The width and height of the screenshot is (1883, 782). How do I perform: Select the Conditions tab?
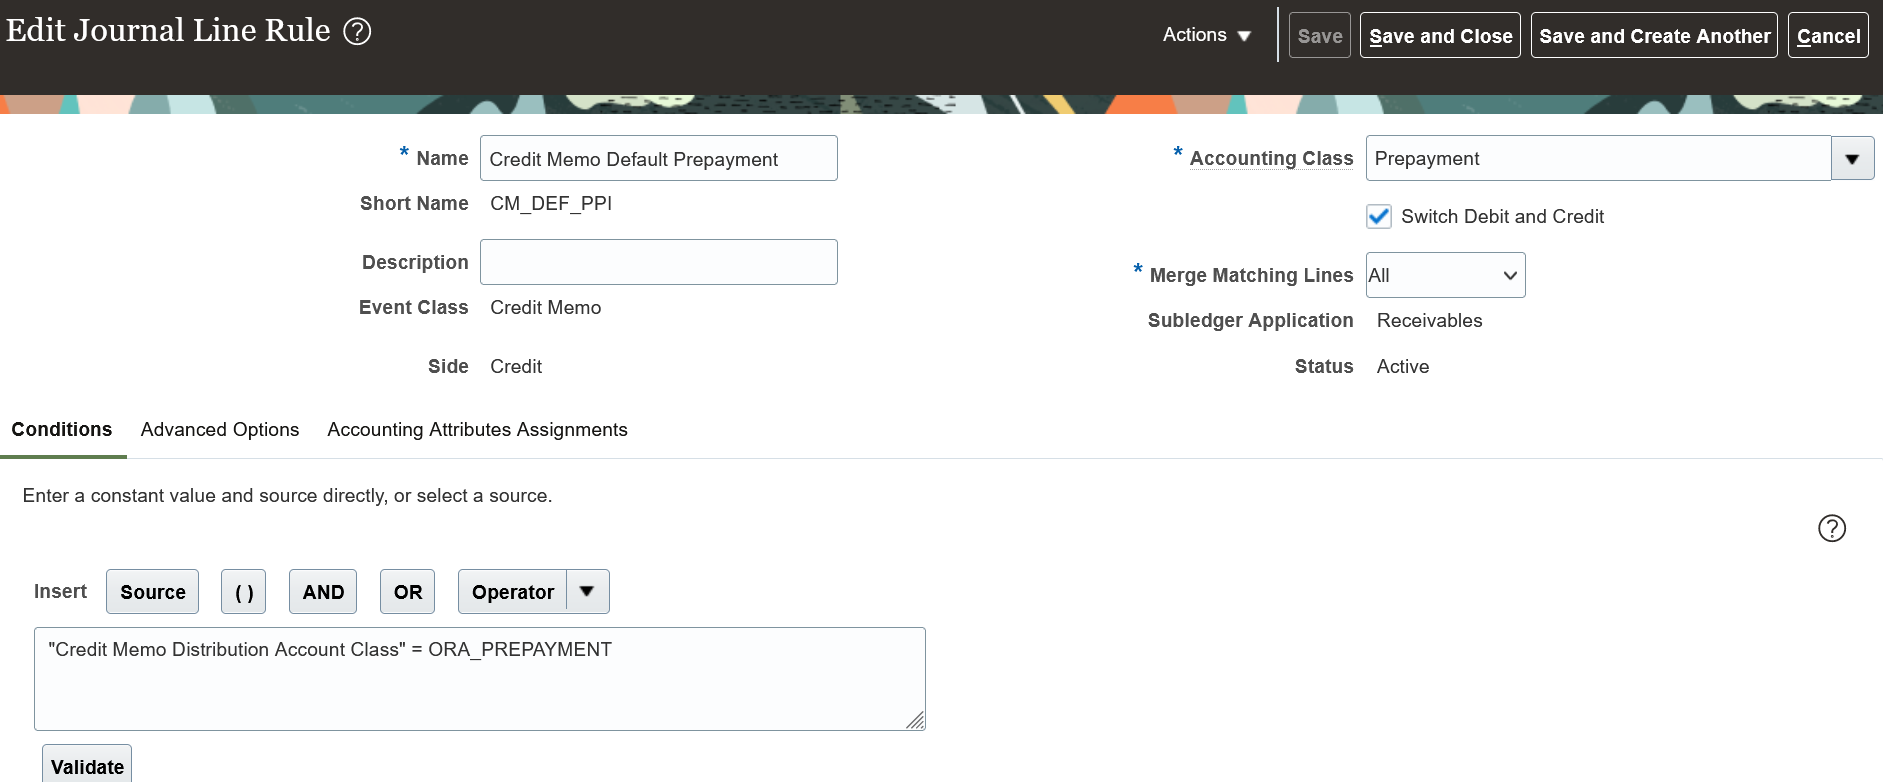coord(62,430)
